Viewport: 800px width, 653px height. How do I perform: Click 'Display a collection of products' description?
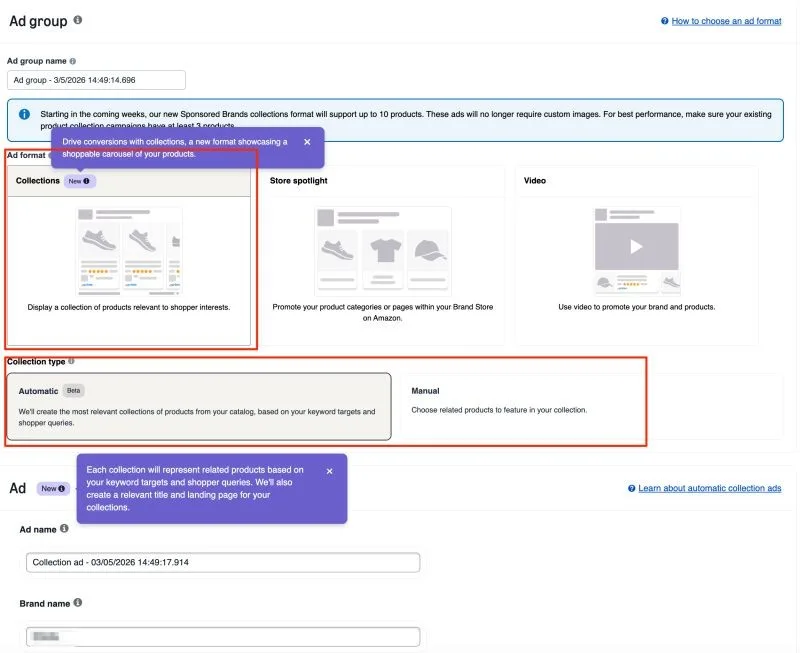click(x=129, y=308)
